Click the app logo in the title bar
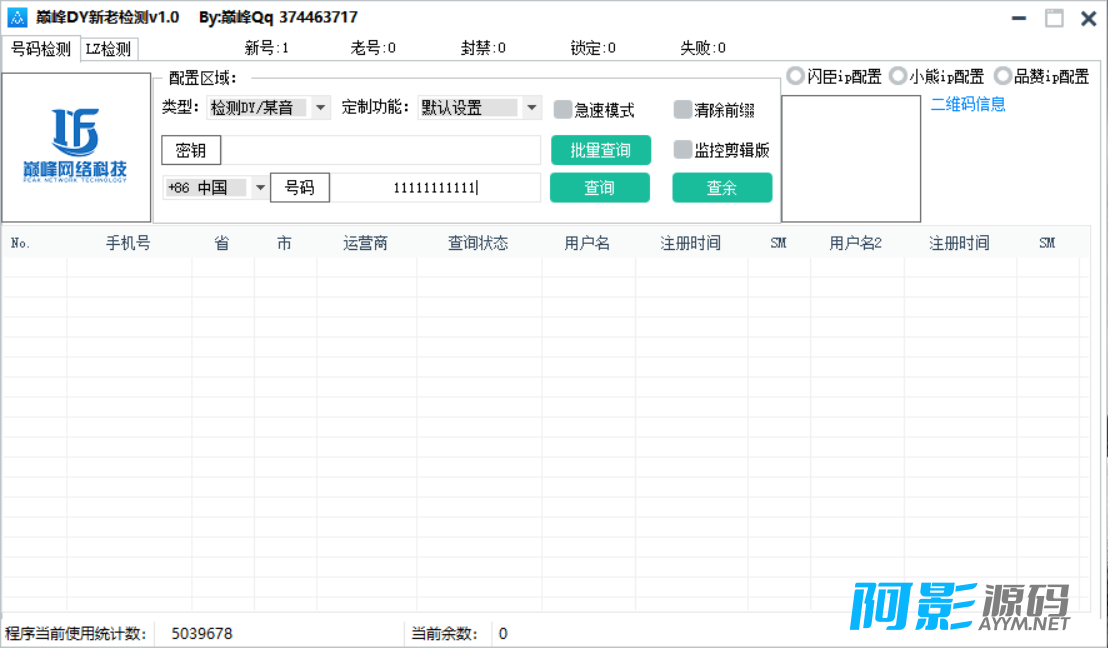This screenshot has height=648, width=1108. (x=17, y=17)
